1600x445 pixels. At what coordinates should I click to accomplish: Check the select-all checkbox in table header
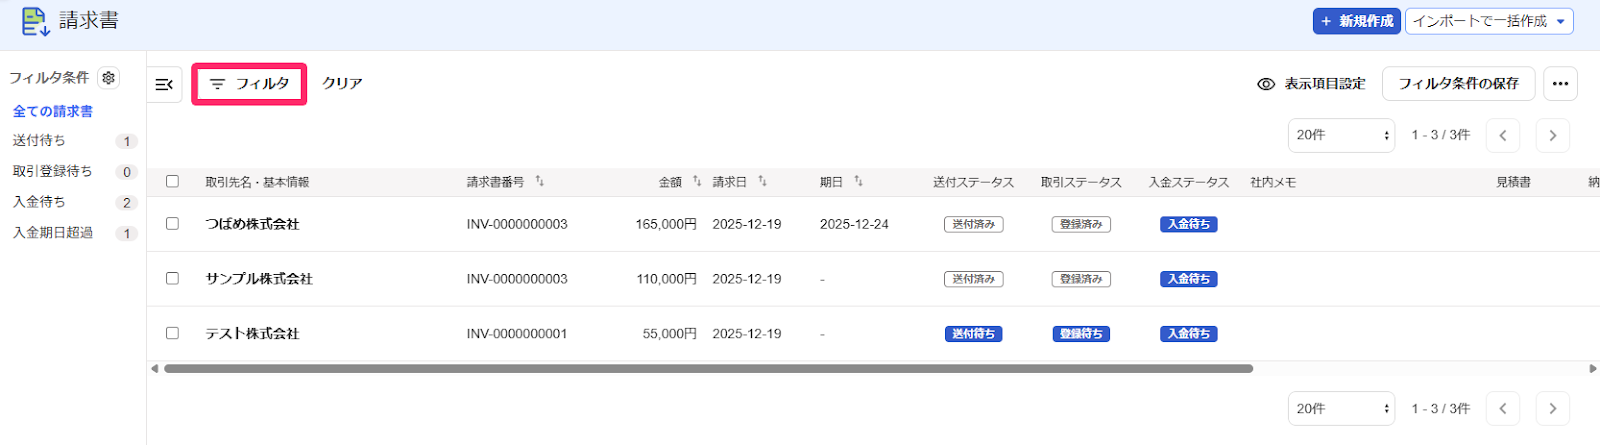coord(172,181)
